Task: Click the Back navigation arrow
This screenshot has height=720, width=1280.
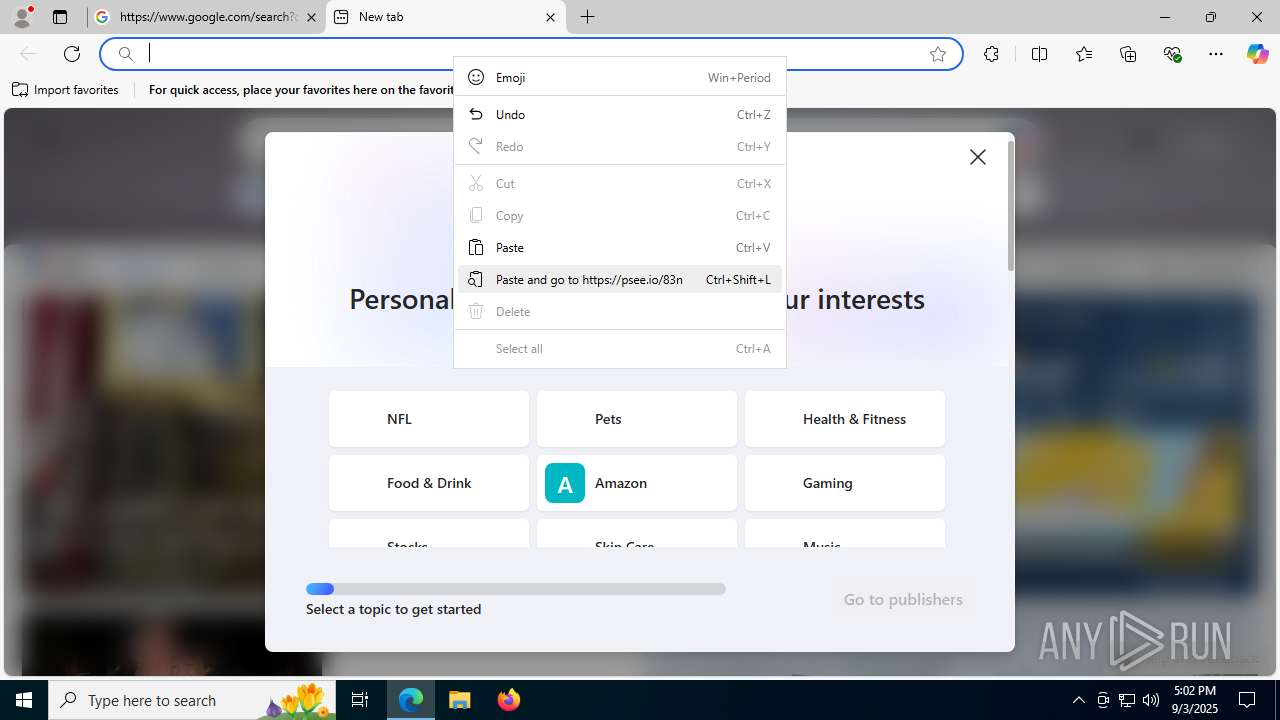Action: click(x=28, y=54)
